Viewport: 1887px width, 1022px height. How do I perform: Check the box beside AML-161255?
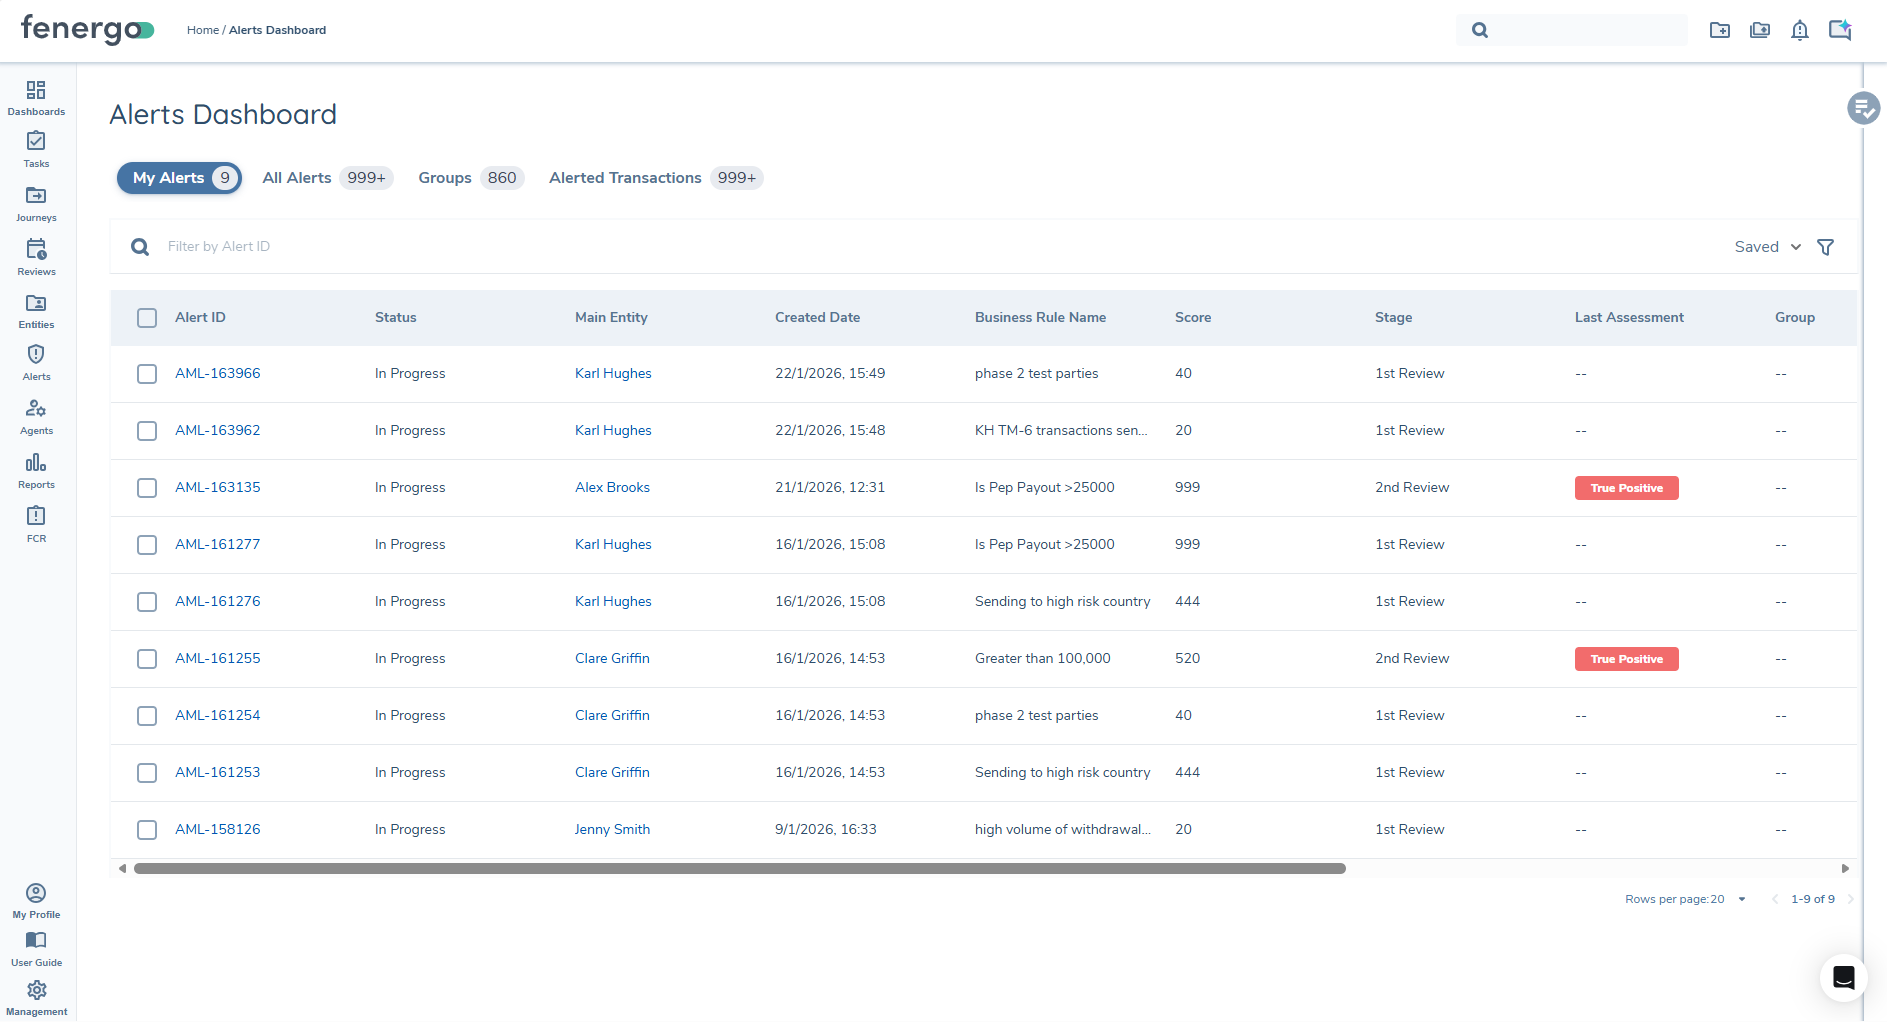[x=147, y=659]
